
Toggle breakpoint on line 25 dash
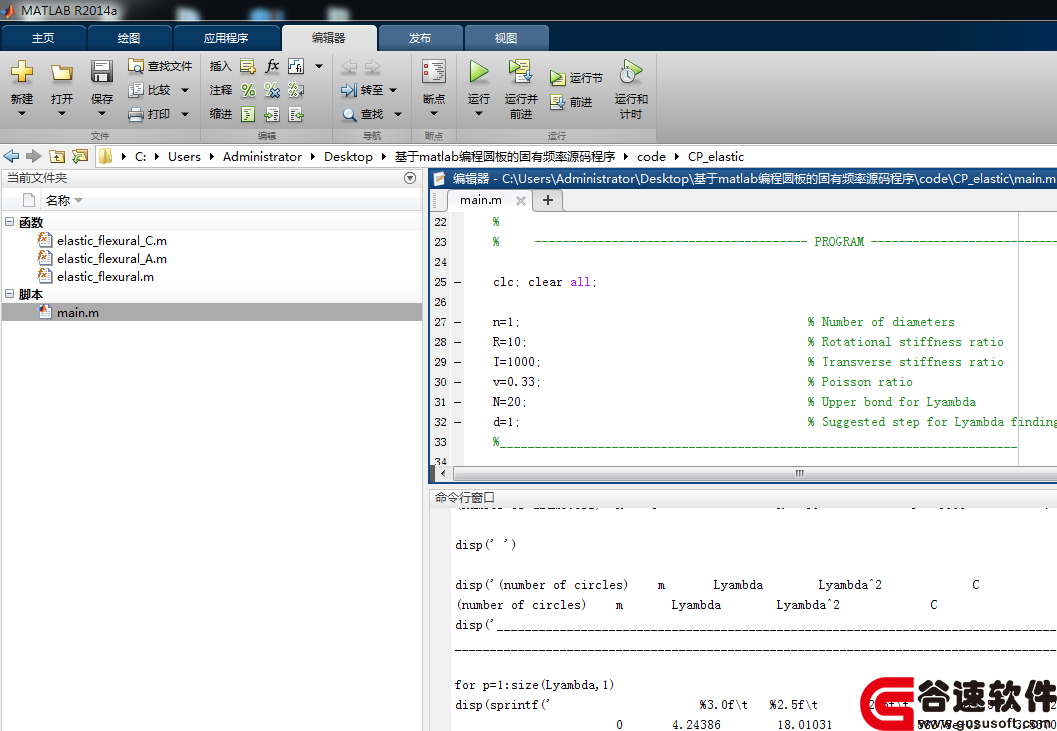(458, 282)
